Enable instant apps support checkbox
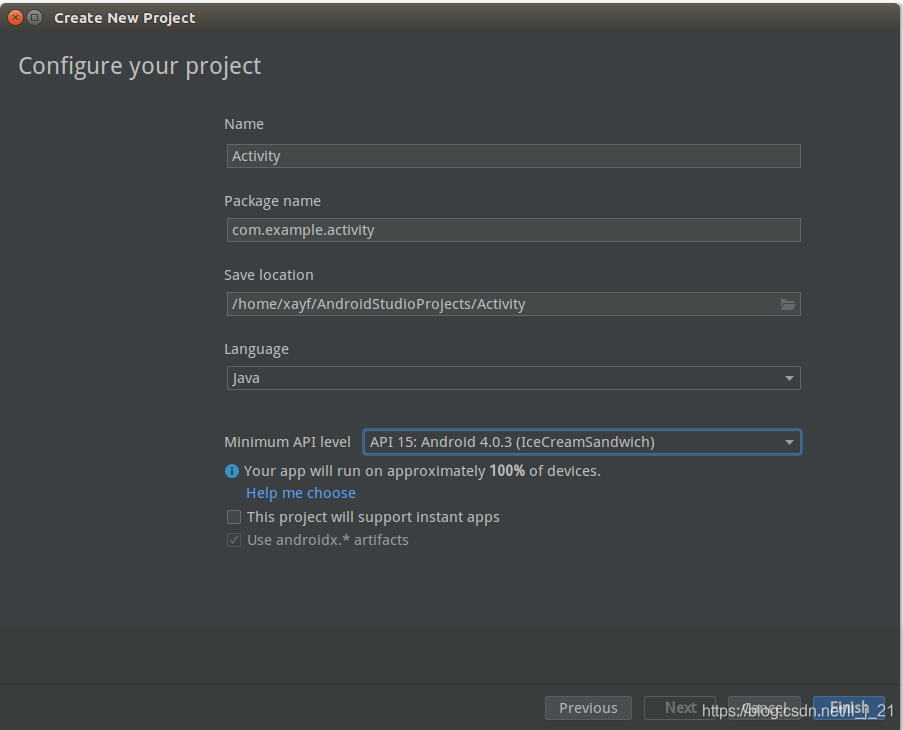903x730 pixels. 234,517
